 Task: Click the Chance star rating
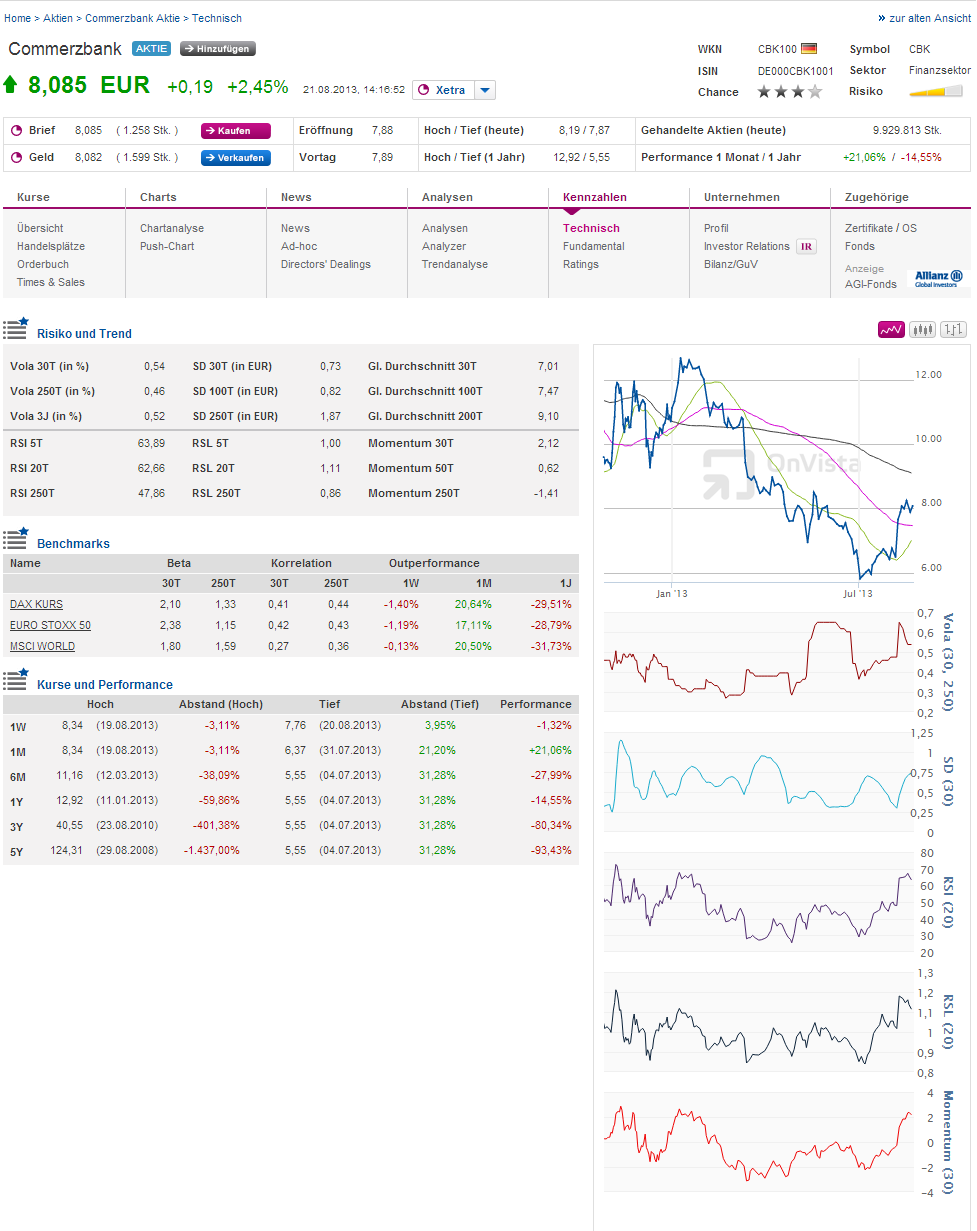click(790, 92)
